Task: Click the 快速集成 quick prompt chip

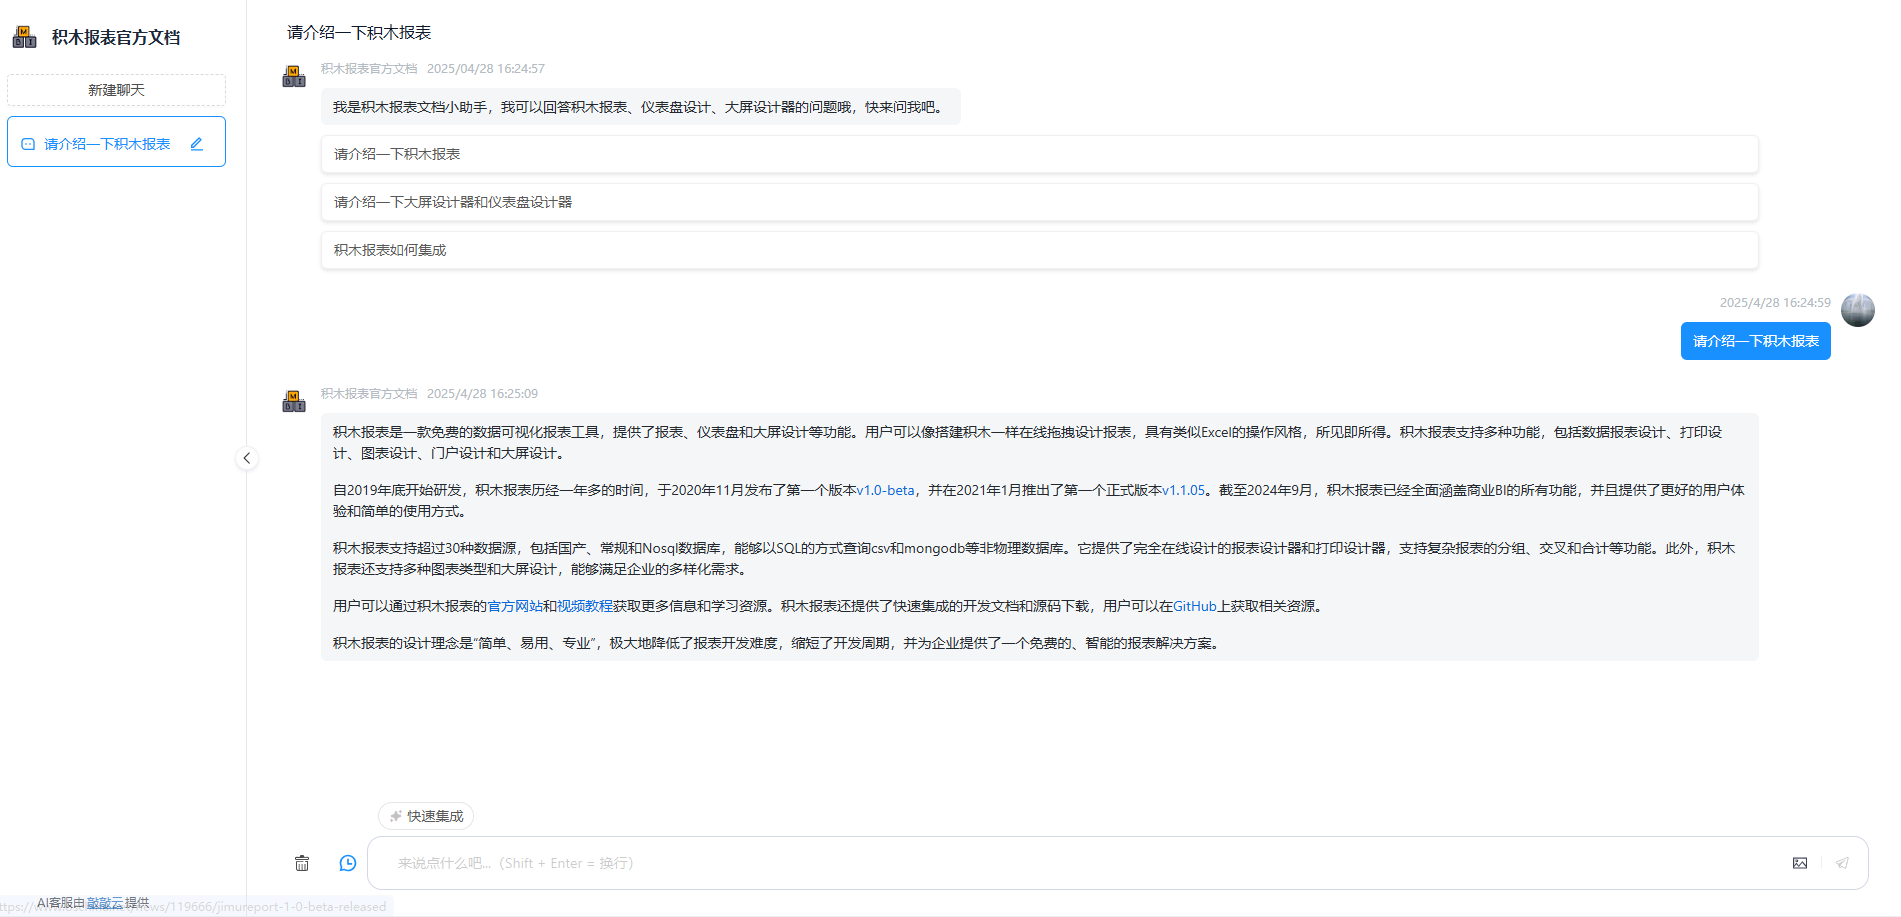Action: [x=426, y=816]
